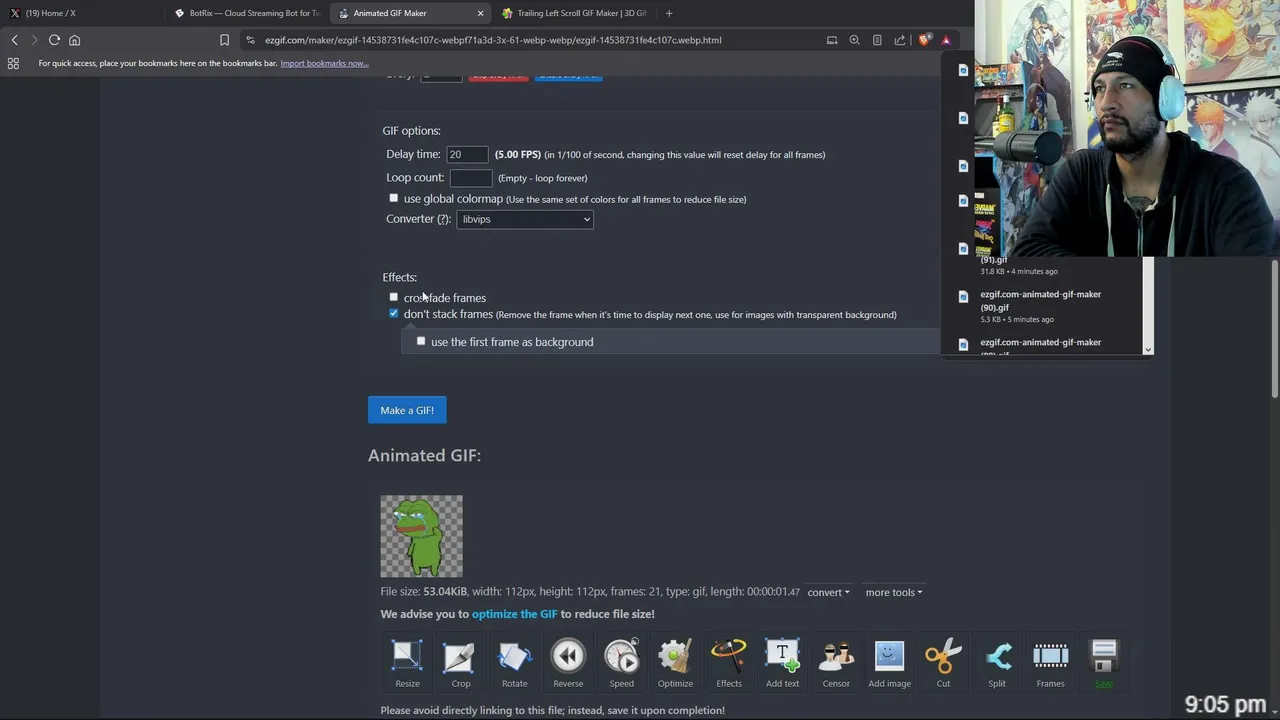Viewport: 1280px width, 720px height.
Task: Open the zoom magnifier icon in address bar
Action: [854, 40]
